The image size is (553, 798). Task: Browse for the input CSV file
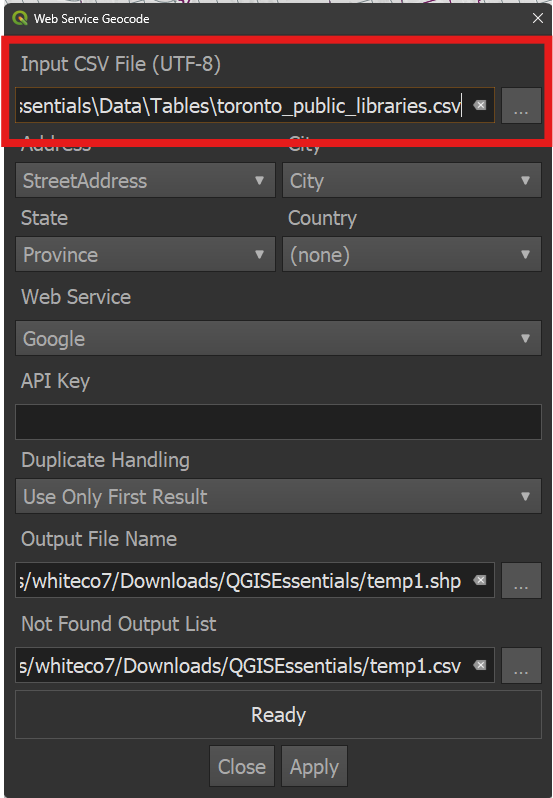(521, 105)
